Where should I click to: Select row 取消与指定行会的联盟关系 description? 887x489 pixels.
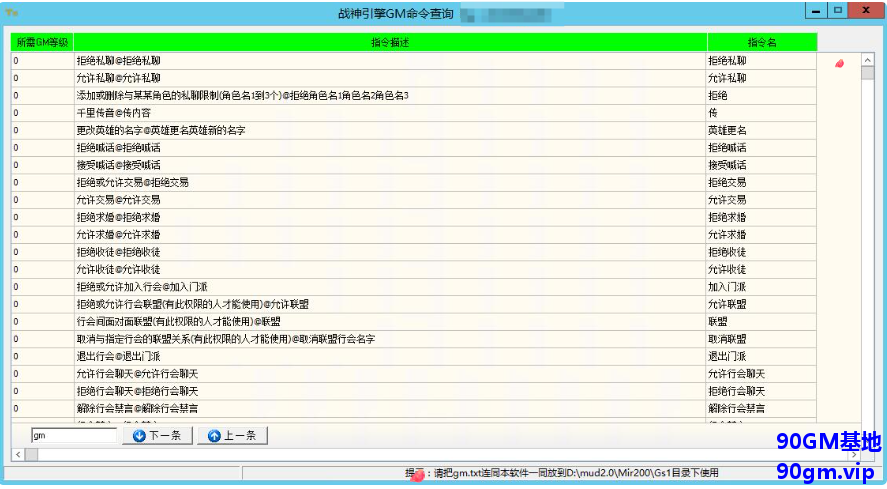(390, 339)
